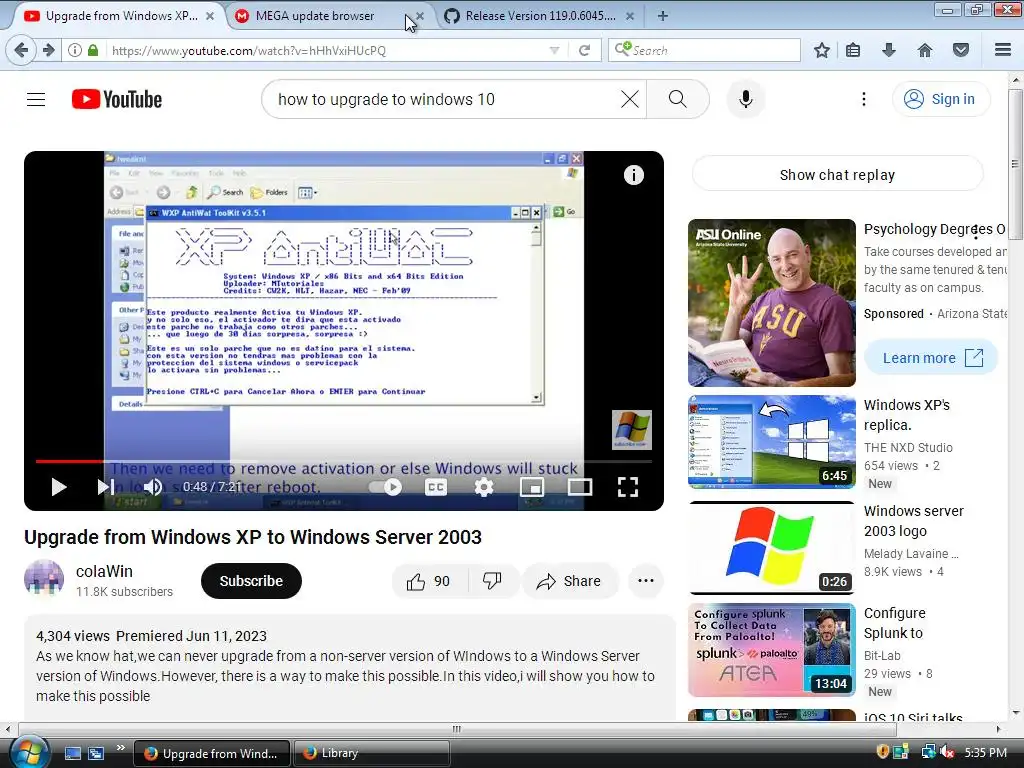Seek using the red video progress bar

point(344,461)
